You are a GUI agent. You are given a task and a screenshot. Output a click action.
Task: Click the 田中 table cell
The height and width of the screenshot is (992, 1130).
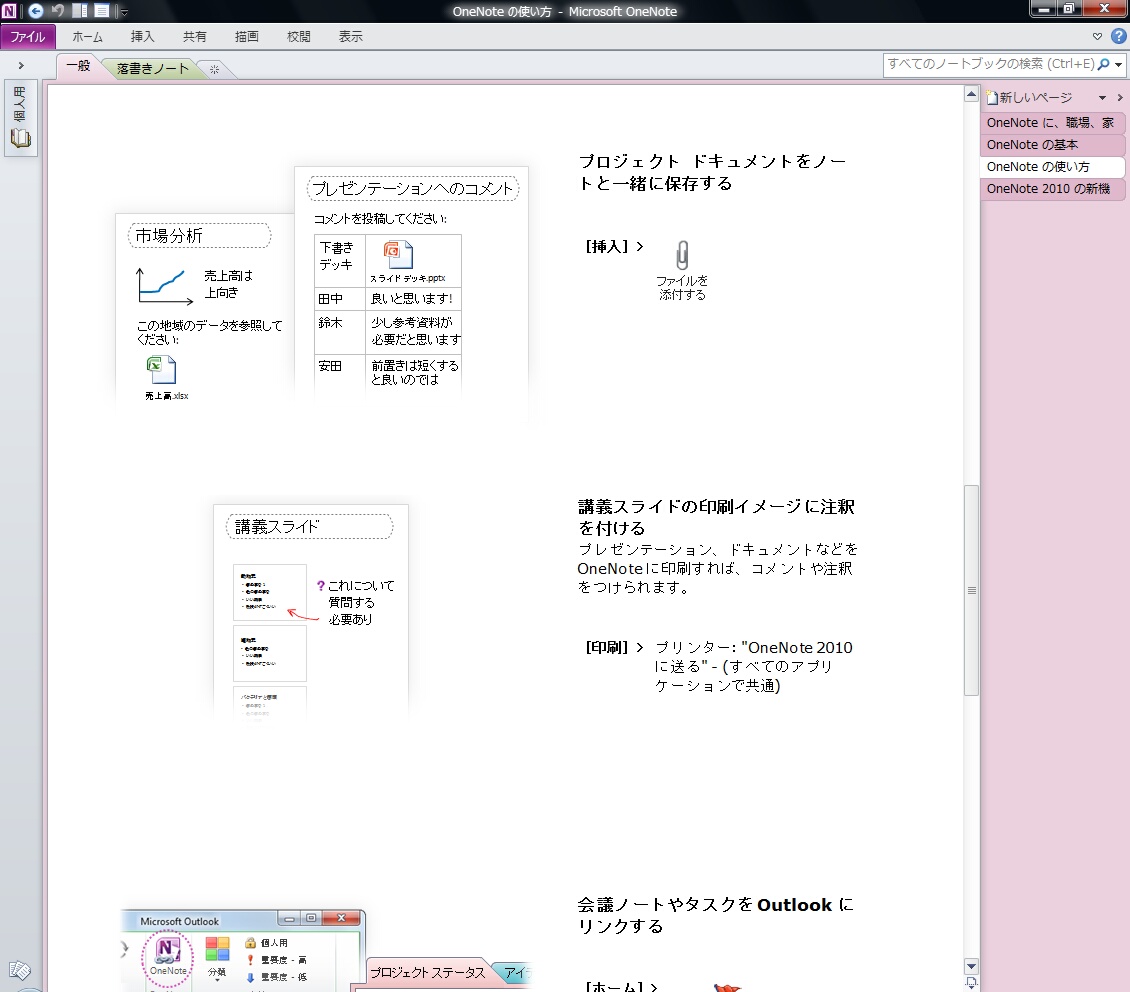[x=340, y=299]
